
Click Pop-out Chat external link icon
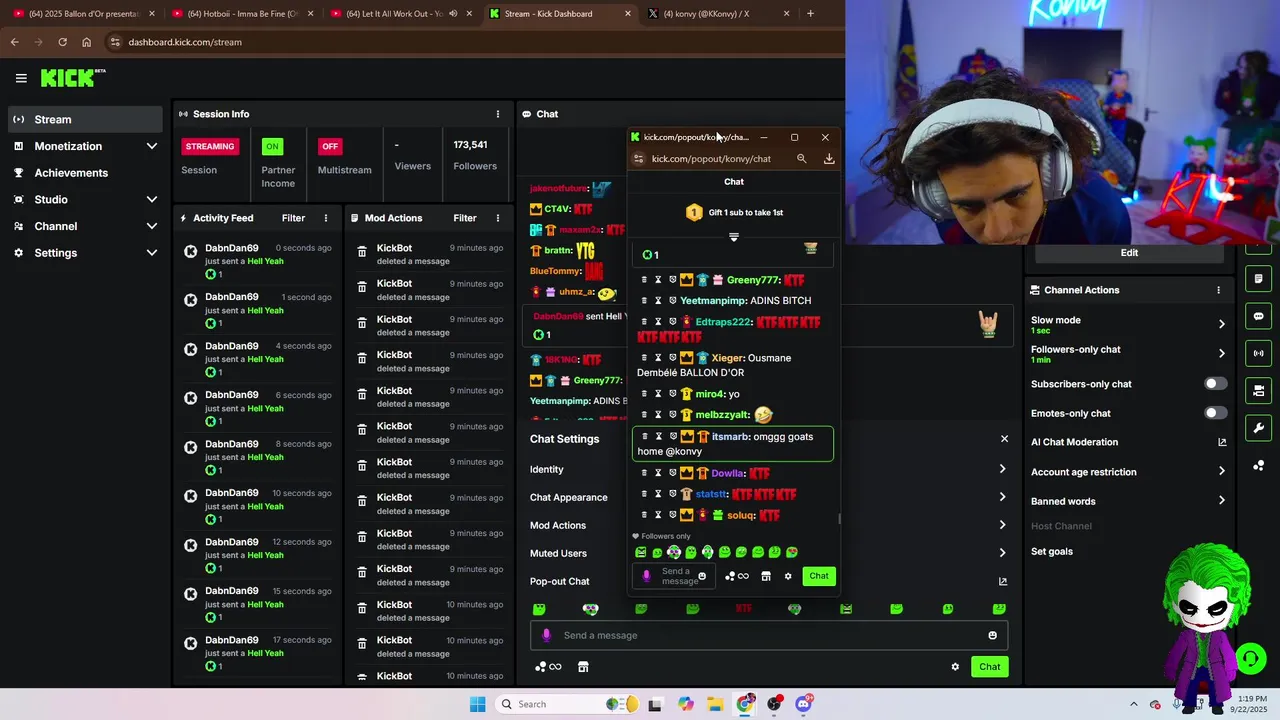pos(1003,581)
